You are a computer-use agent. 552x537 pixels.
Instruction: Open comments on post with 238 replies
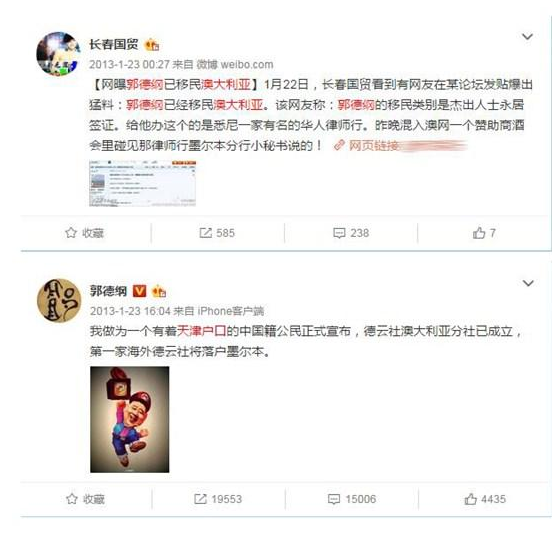351,233
